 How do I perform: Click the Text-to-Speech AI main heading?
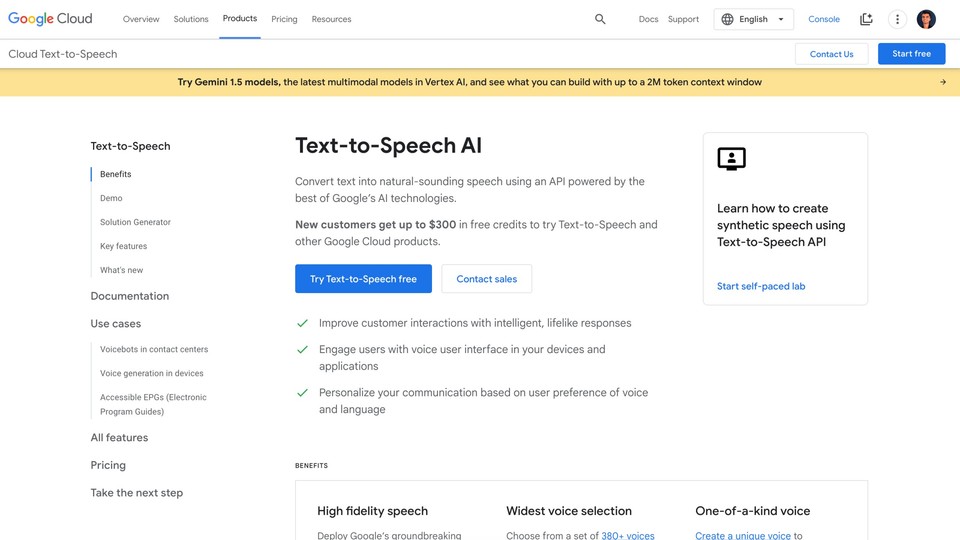click(x=388, y=146)
